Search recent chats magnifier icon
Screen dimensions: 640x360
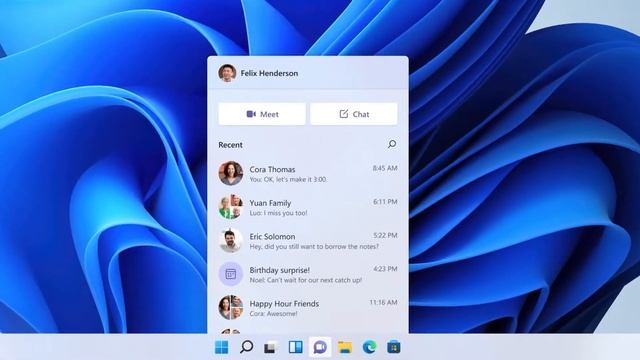pyautogui.click(x=392, y=144)
